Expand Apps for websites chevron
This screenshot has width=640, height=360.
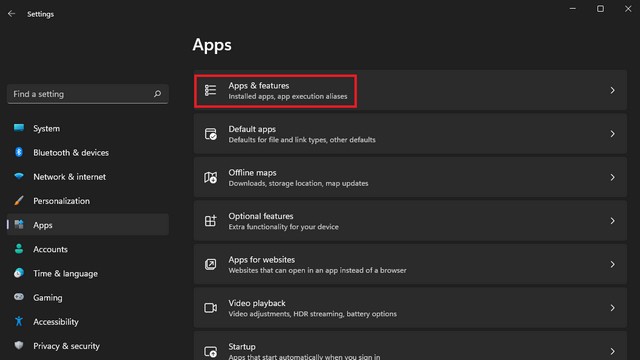click(x=613, y=264)
